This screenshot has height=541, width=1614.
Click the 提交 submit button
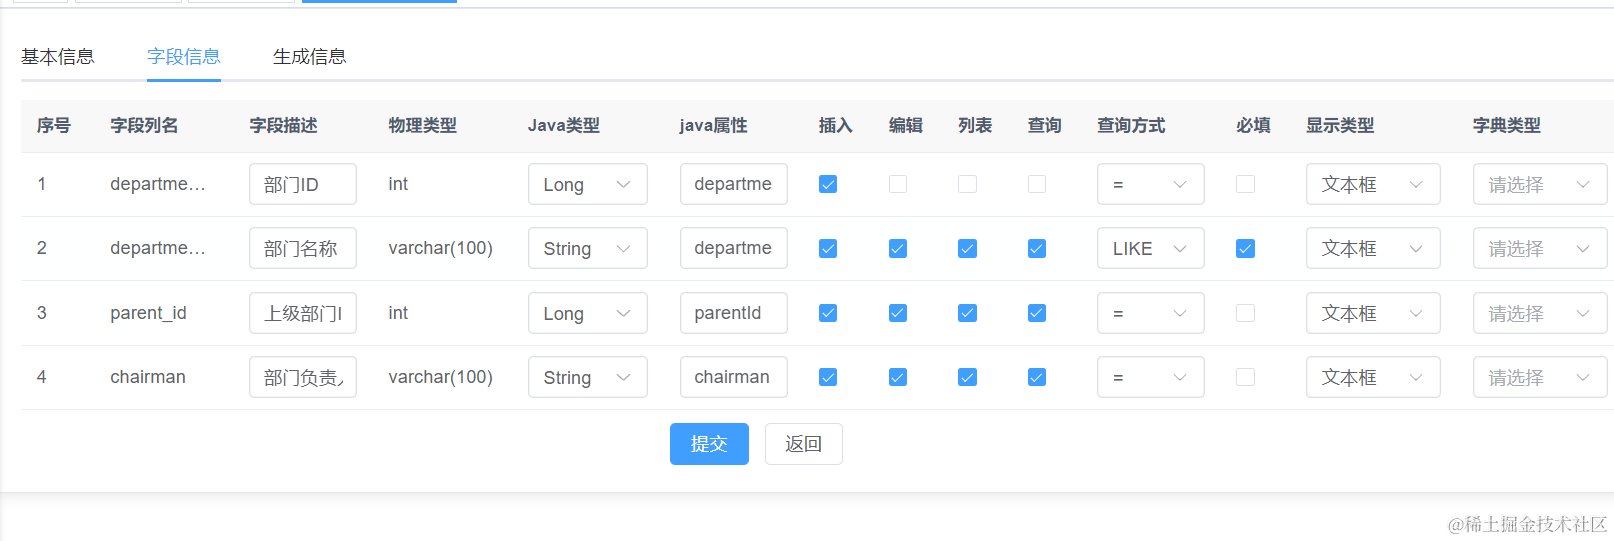tap(709, 444)
